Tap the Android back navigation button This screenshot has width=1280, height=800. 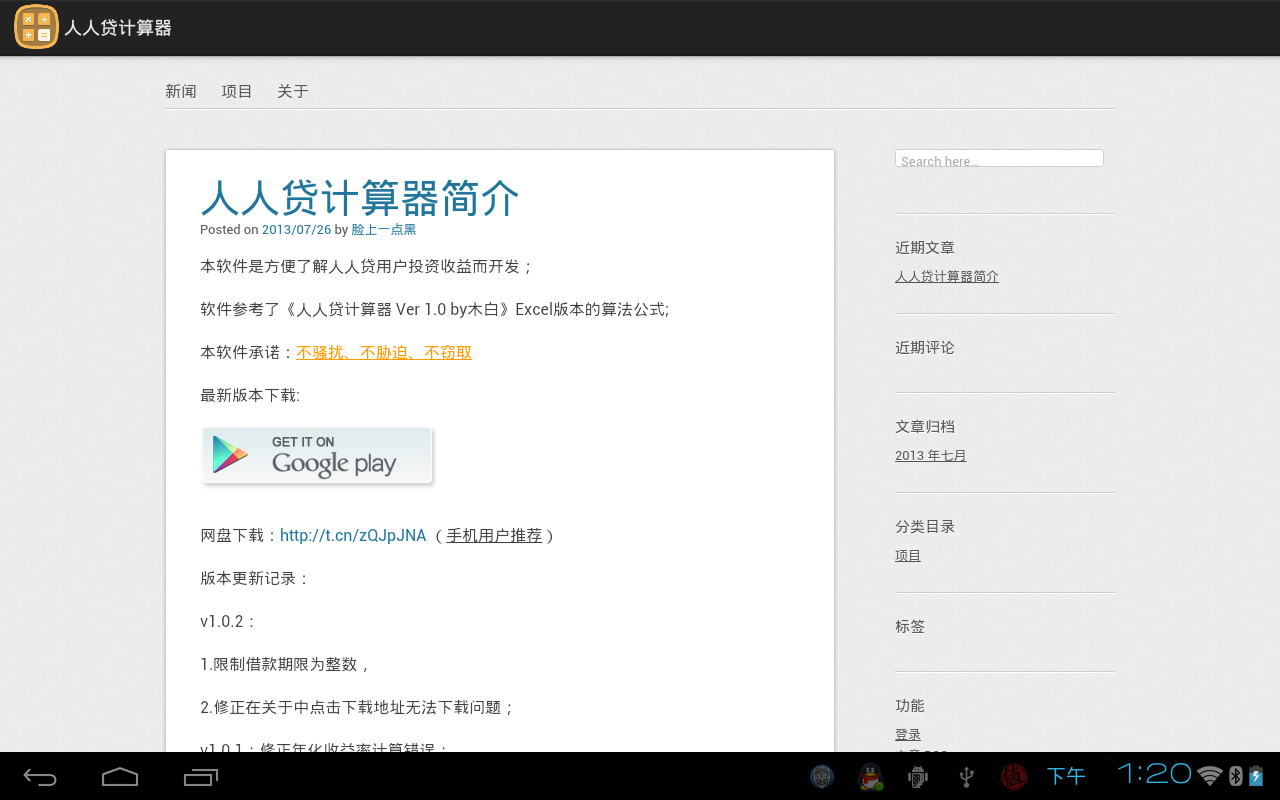click(40, 777)
